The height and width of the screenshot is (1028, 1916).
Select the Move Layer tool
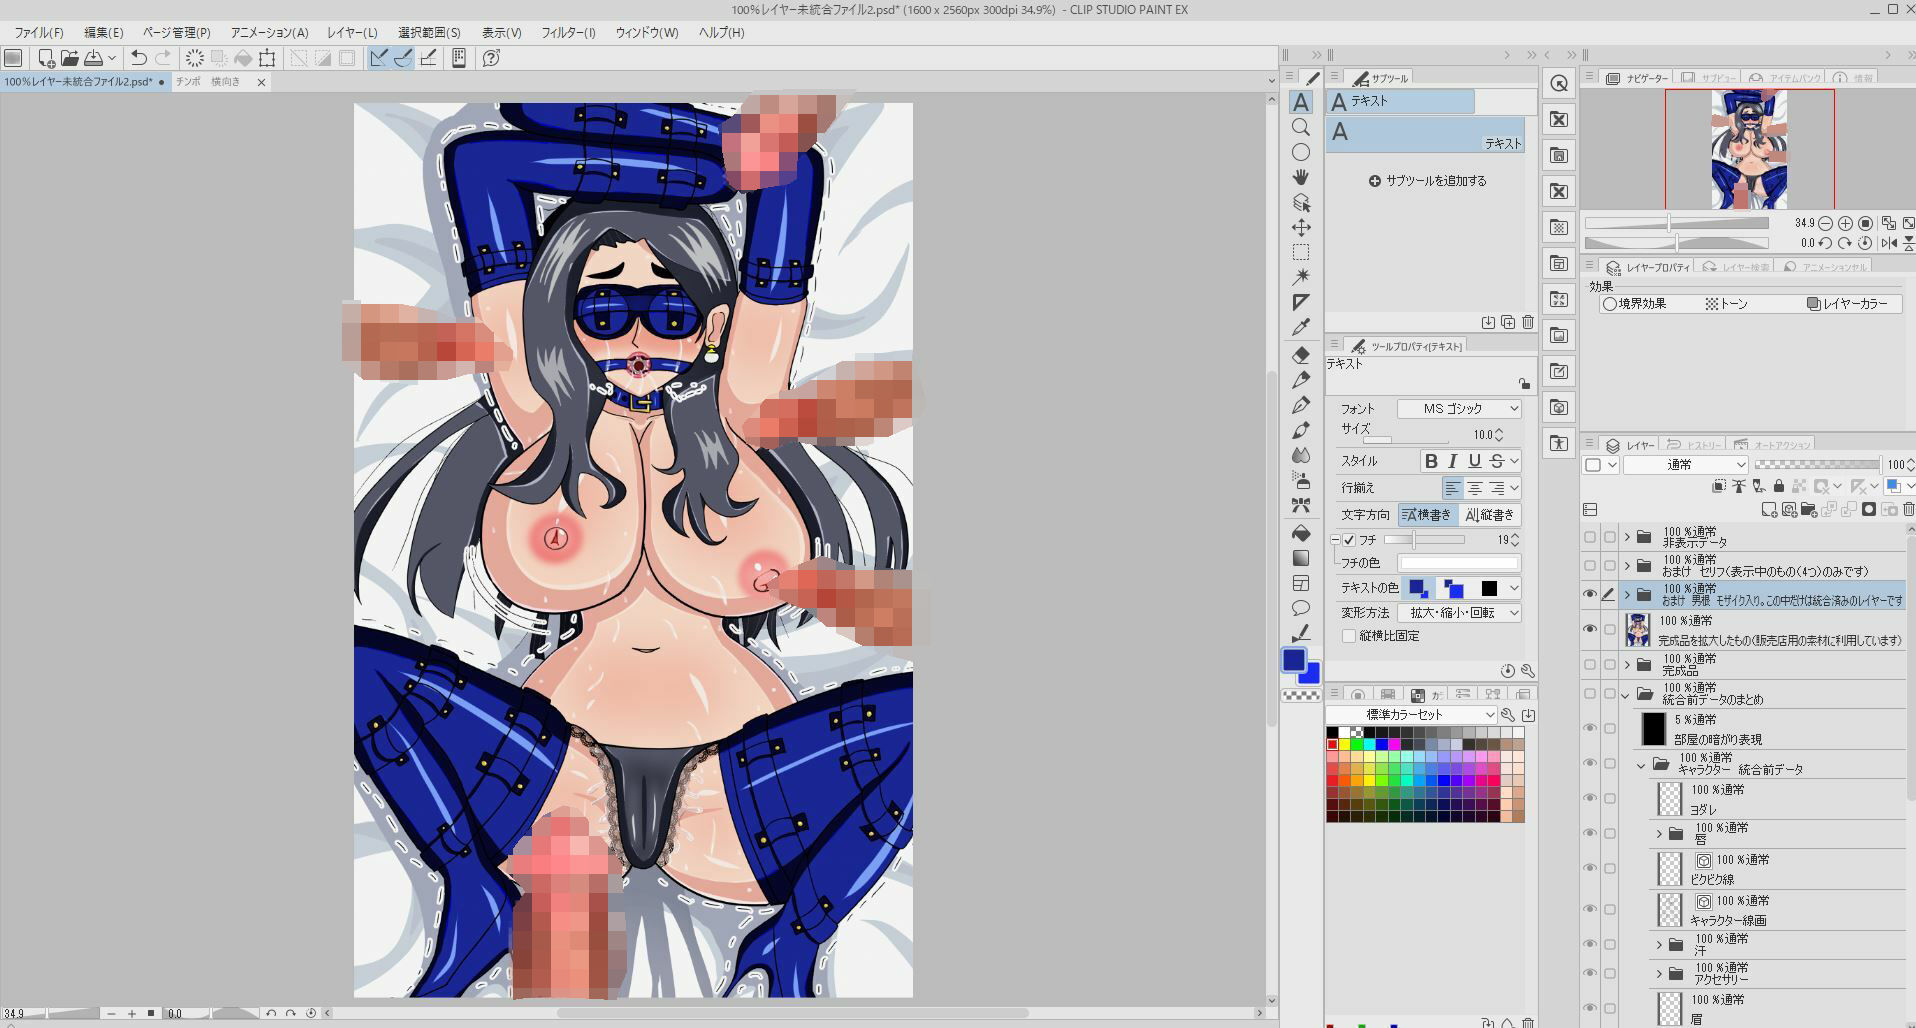(x=1300, y=227)
